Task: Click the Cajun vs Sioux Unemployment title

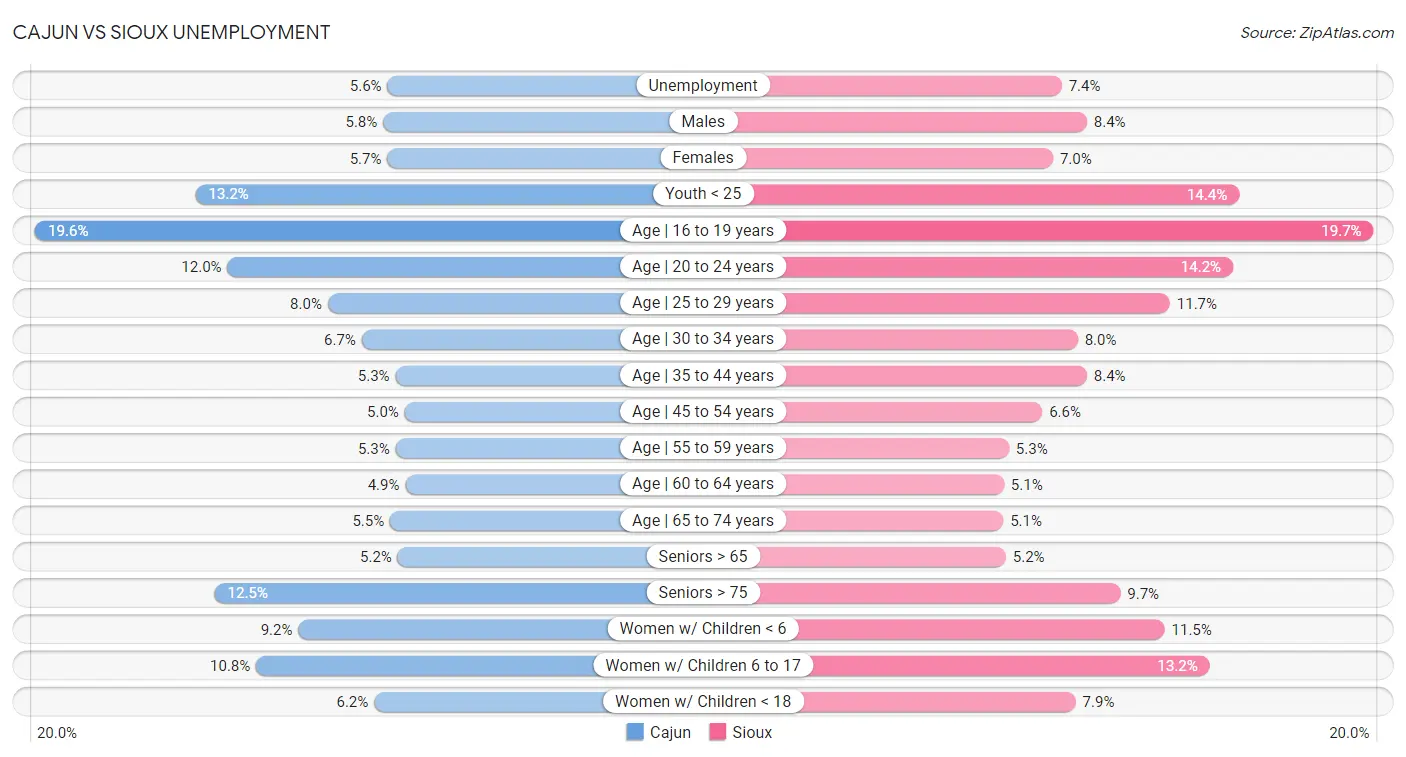Action: pos(171,32)
